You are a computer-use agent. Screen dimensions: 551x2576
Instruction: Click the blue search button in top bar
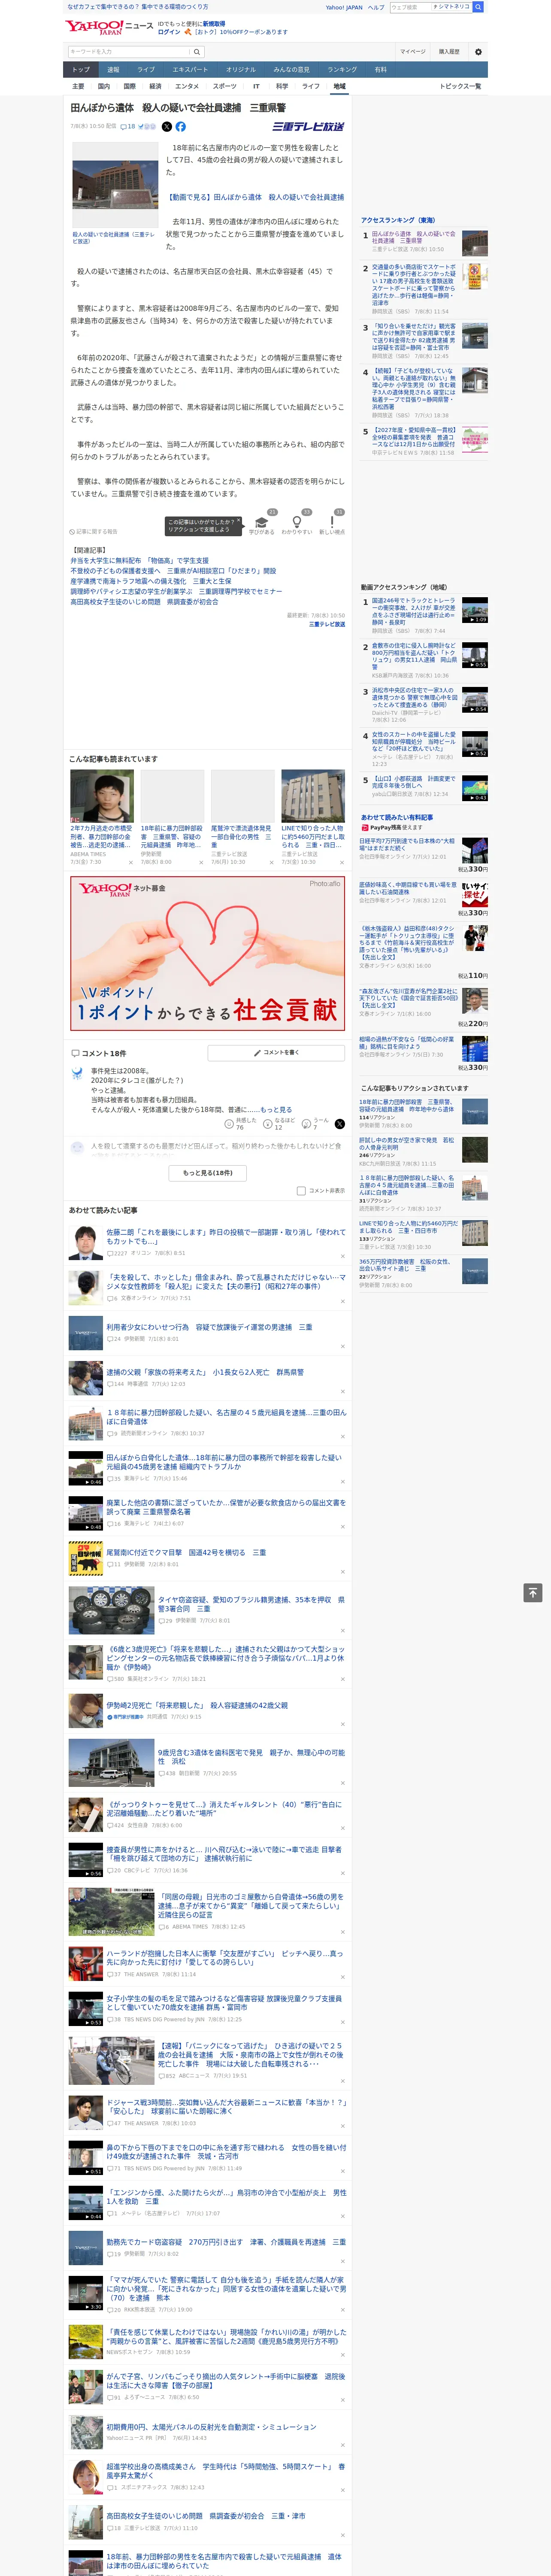pyautogui.click(x=478, y=7)
